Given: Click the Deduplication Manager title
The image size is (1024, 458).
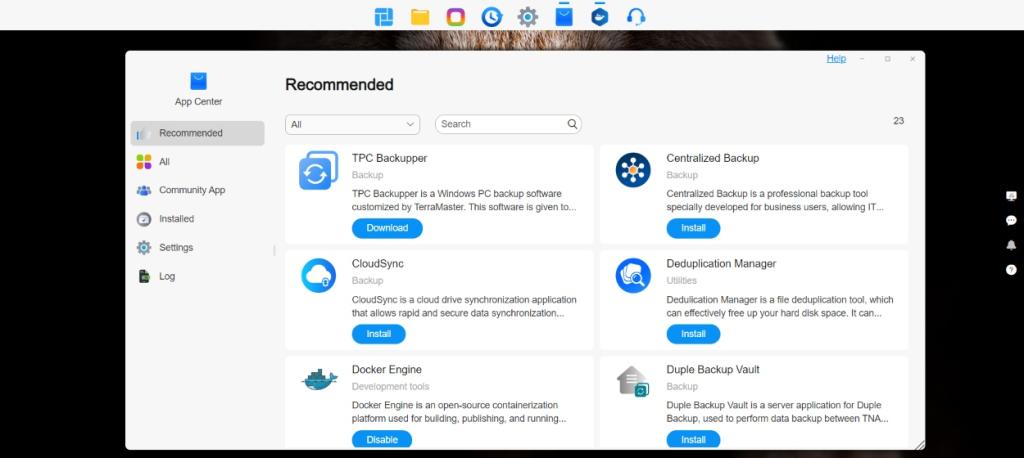Looking at the screenshot, I should tap(721, 264).
